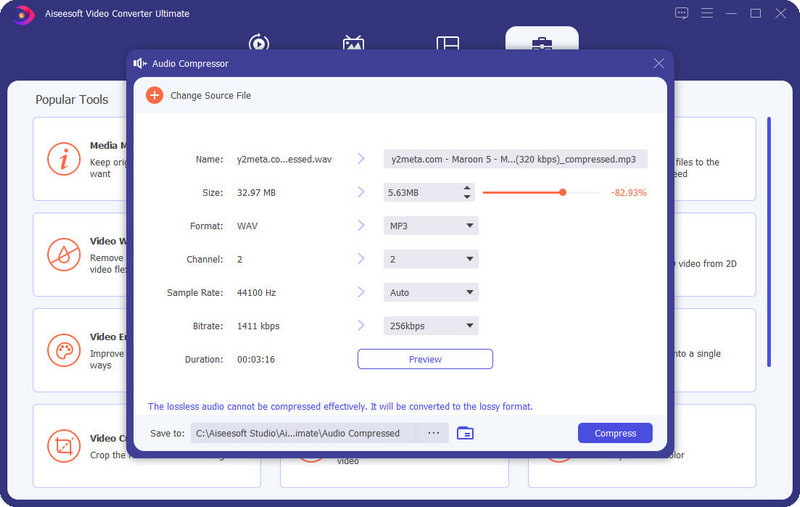Open the hamburger menu in title bar

click(707, 13)
